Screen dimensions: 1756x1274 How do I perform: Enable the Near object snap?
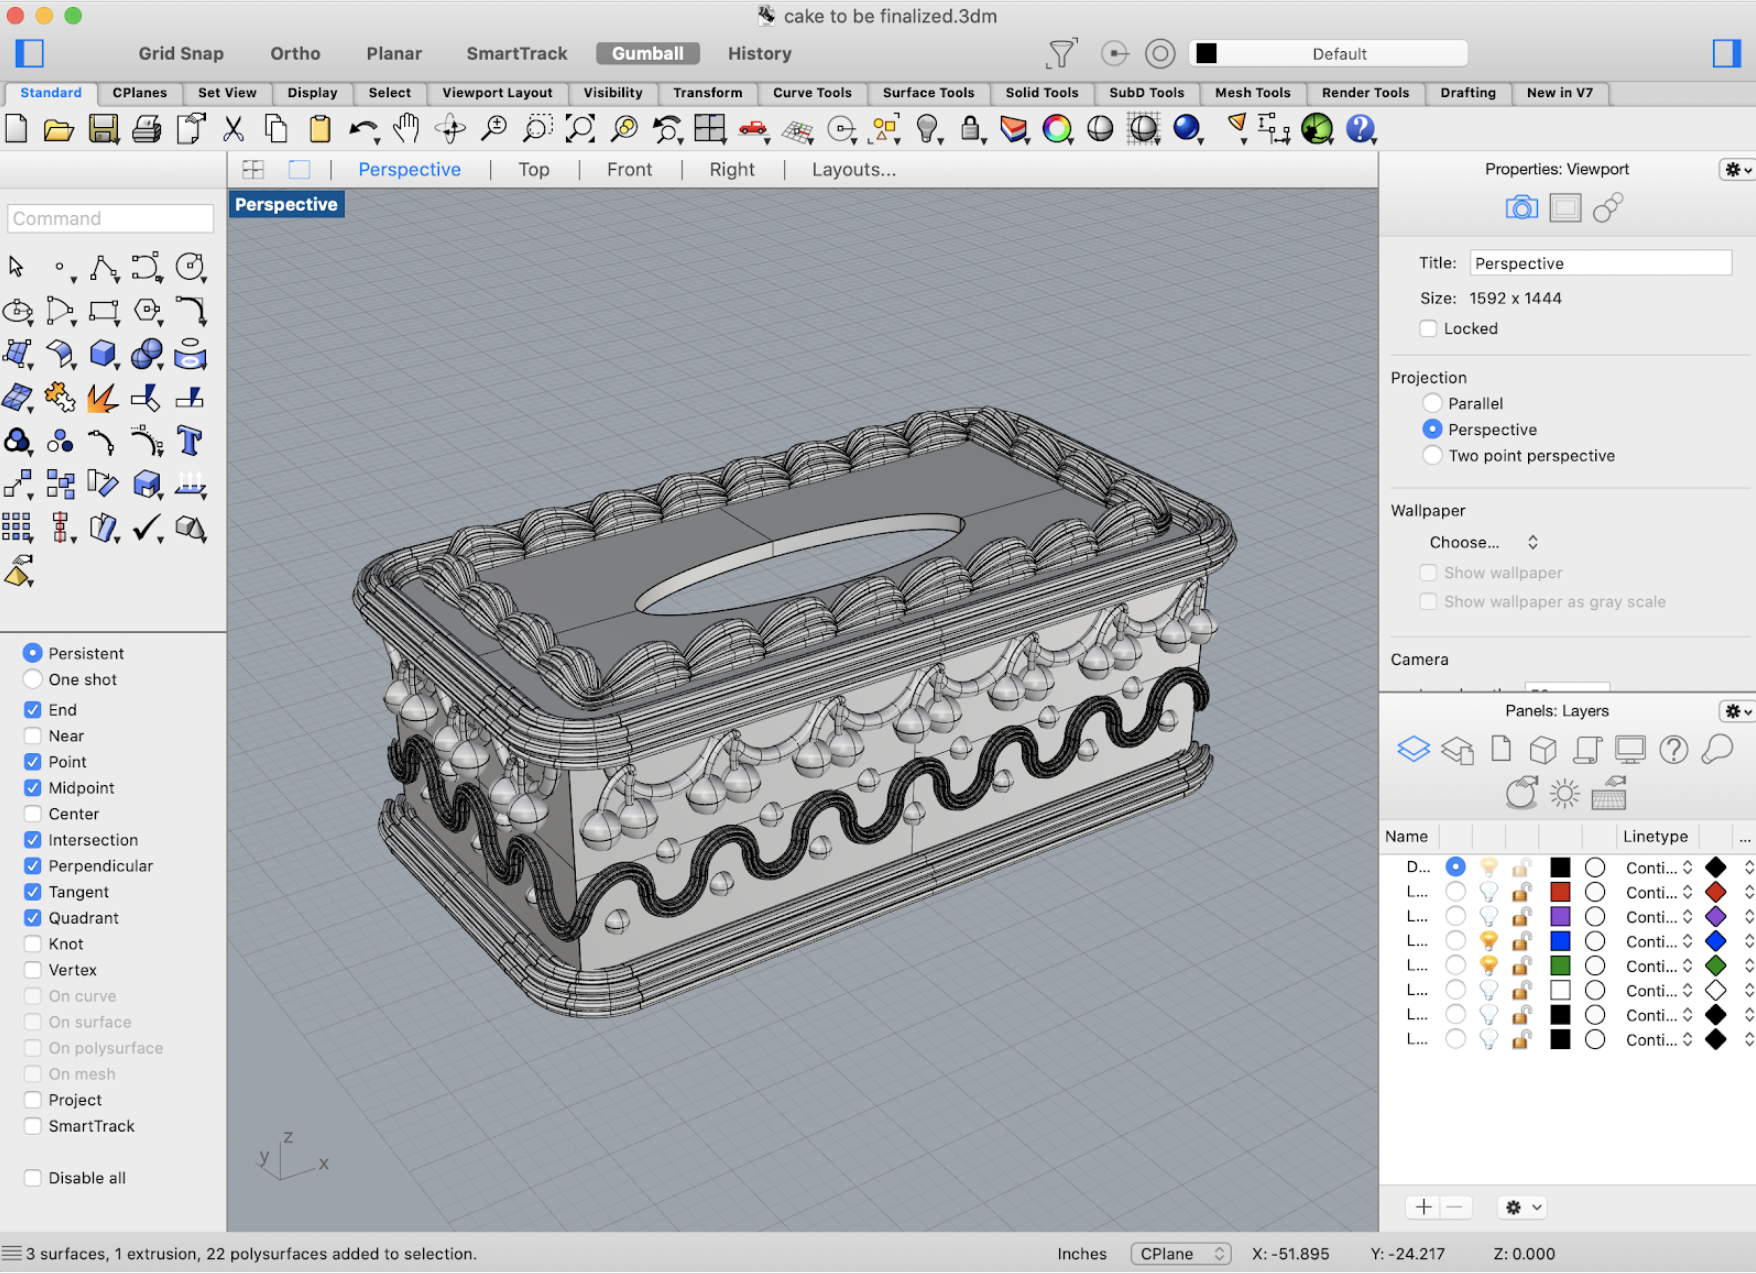pyautogui.click(x=33, y=736)
